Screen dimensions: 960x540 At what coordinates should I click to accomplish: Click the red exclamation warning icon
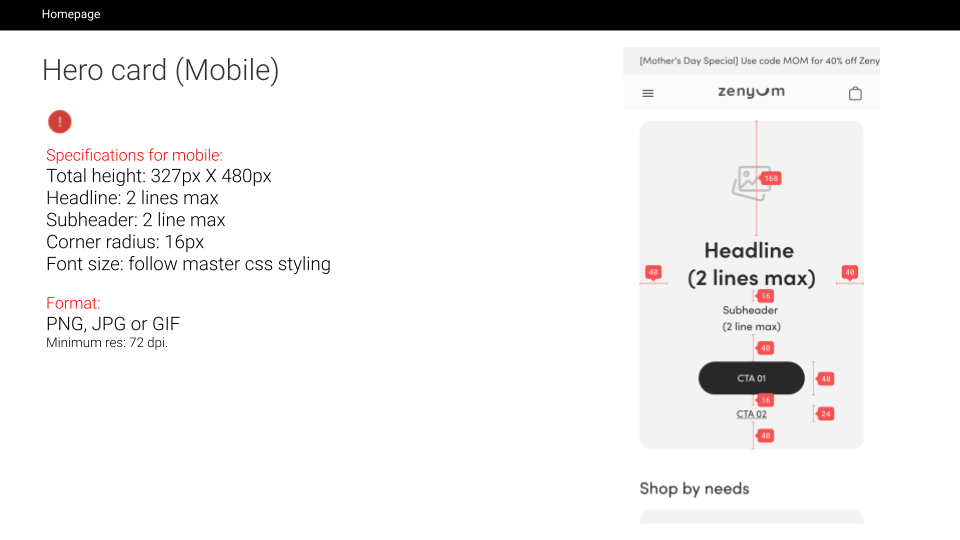[x=60, y=122]
